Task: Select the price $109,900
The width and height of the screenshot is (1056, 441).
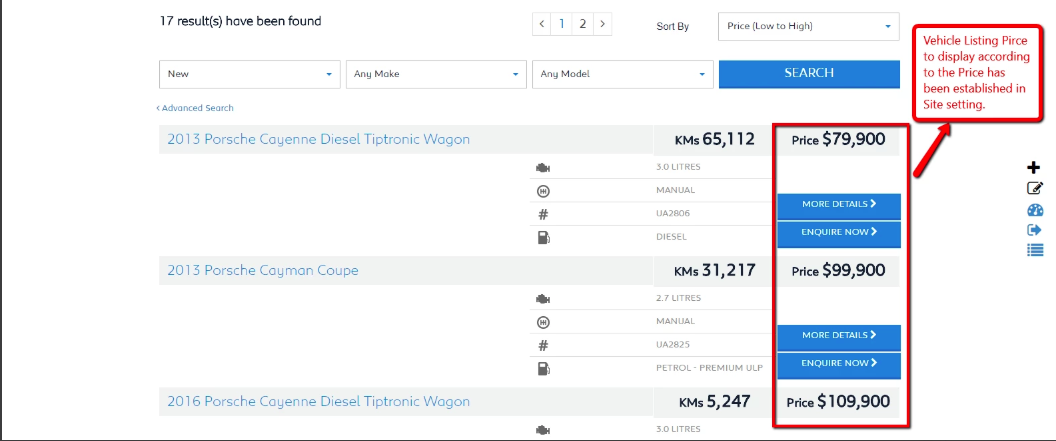Action: (853, 402)
